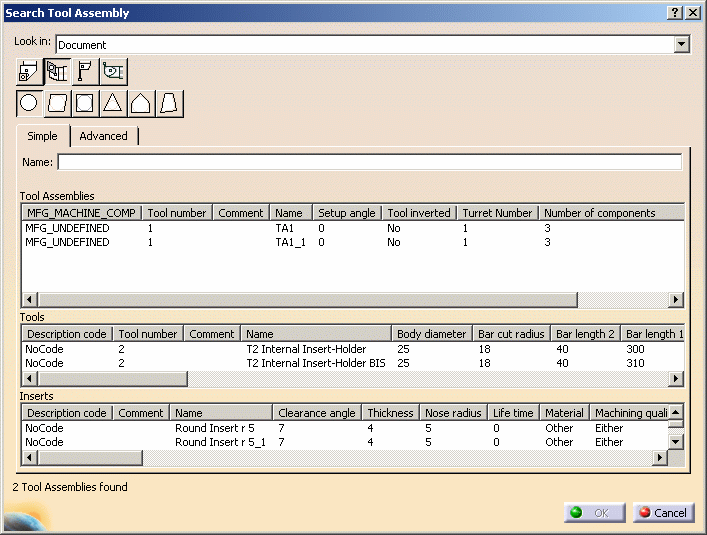This screenshot has height=535, width=707.
Task: Select the square insert shape icon
Action: click(x=85, y=103)
